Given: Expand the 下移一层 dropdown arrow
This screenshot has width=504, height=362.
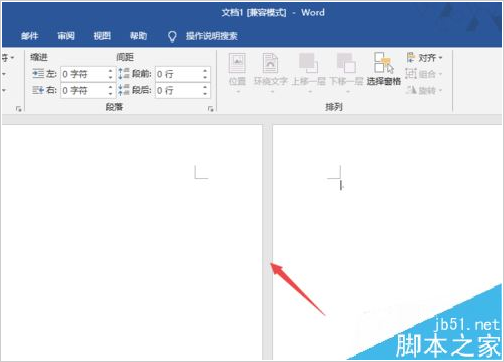Looking at the screenshot, I should coord(348,91).
